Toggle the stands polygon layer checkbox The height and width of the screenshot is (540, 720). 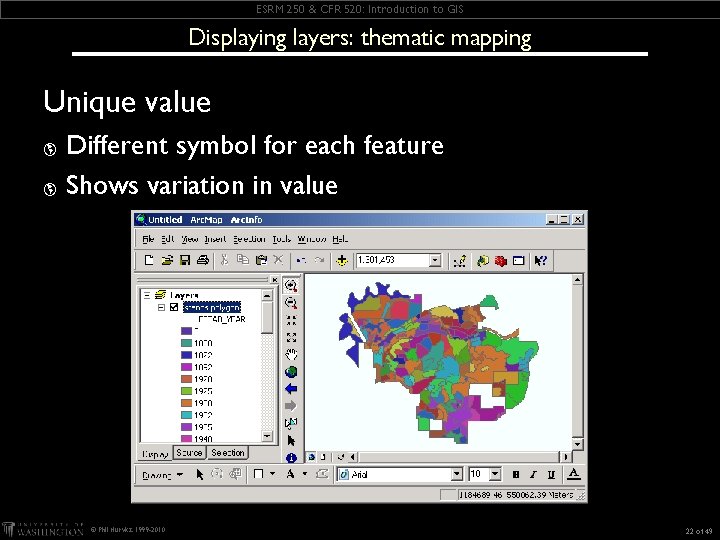[x=174, y=307]
